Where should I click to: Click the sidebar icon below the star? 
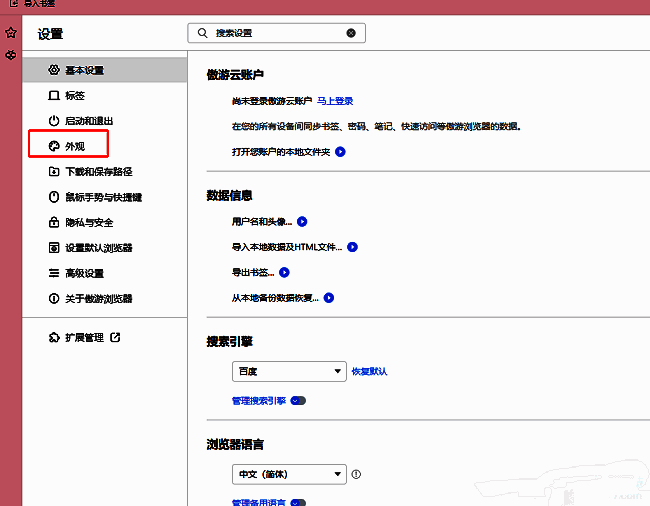coord(11,55)
